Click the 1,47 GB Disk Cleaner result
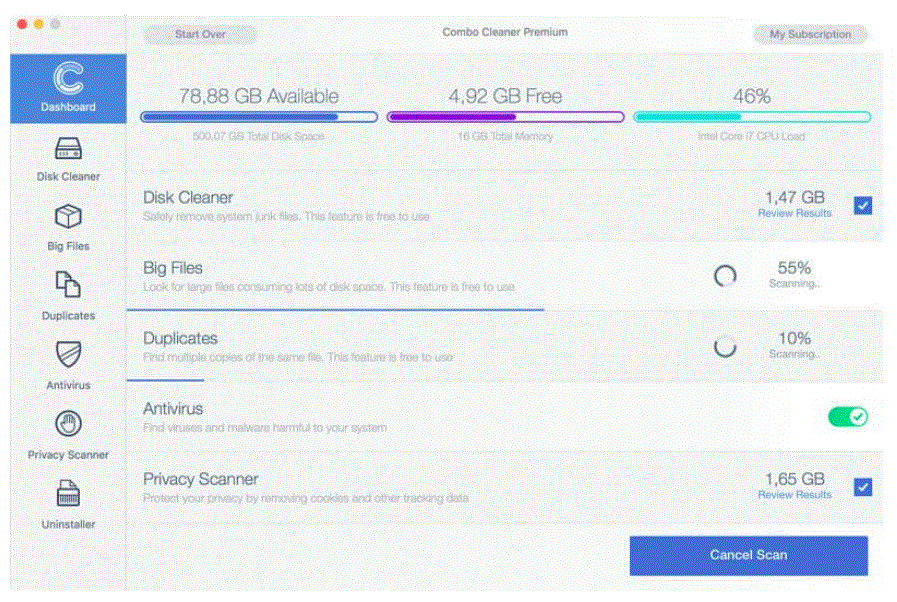The height and width of the screenshot is (602, 897). 795,197
